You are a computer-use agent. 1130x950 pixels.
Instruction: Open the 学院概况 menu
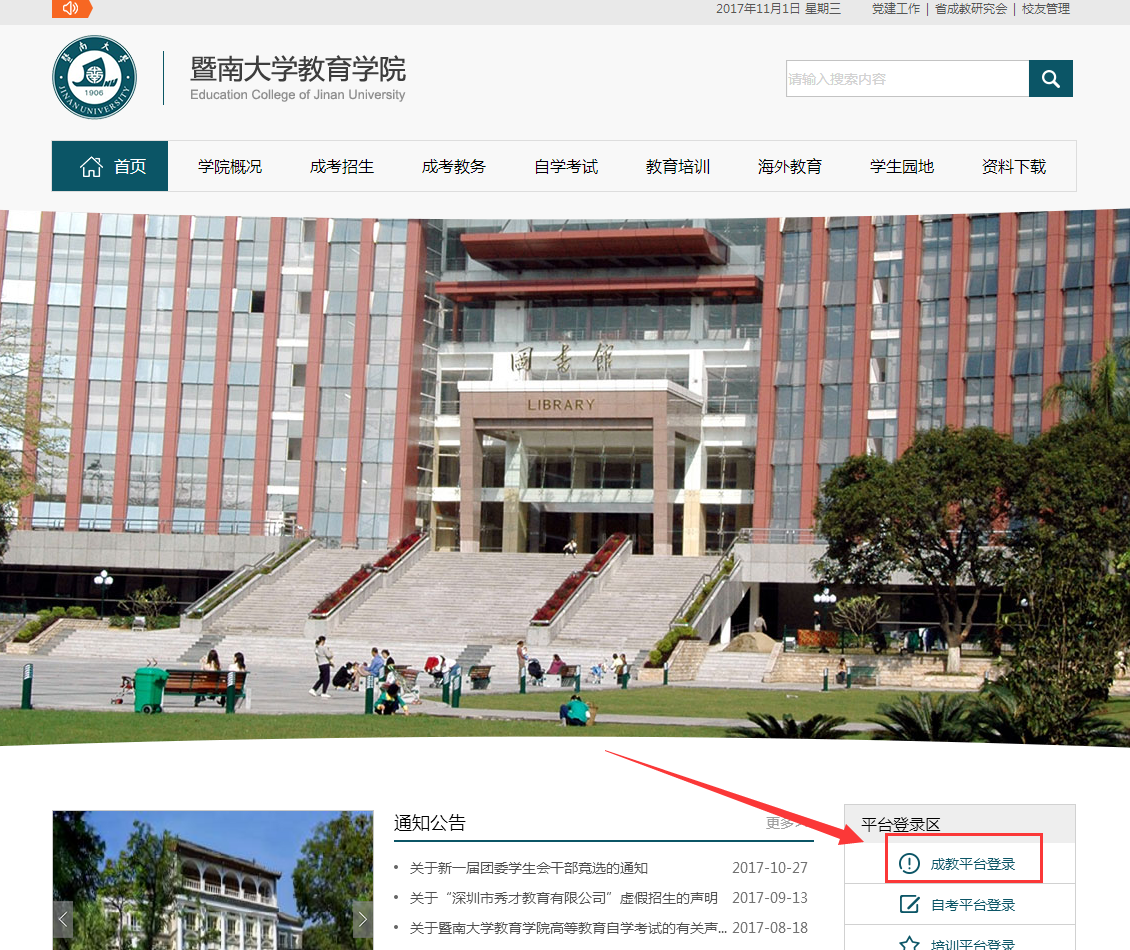pos(230,167)
